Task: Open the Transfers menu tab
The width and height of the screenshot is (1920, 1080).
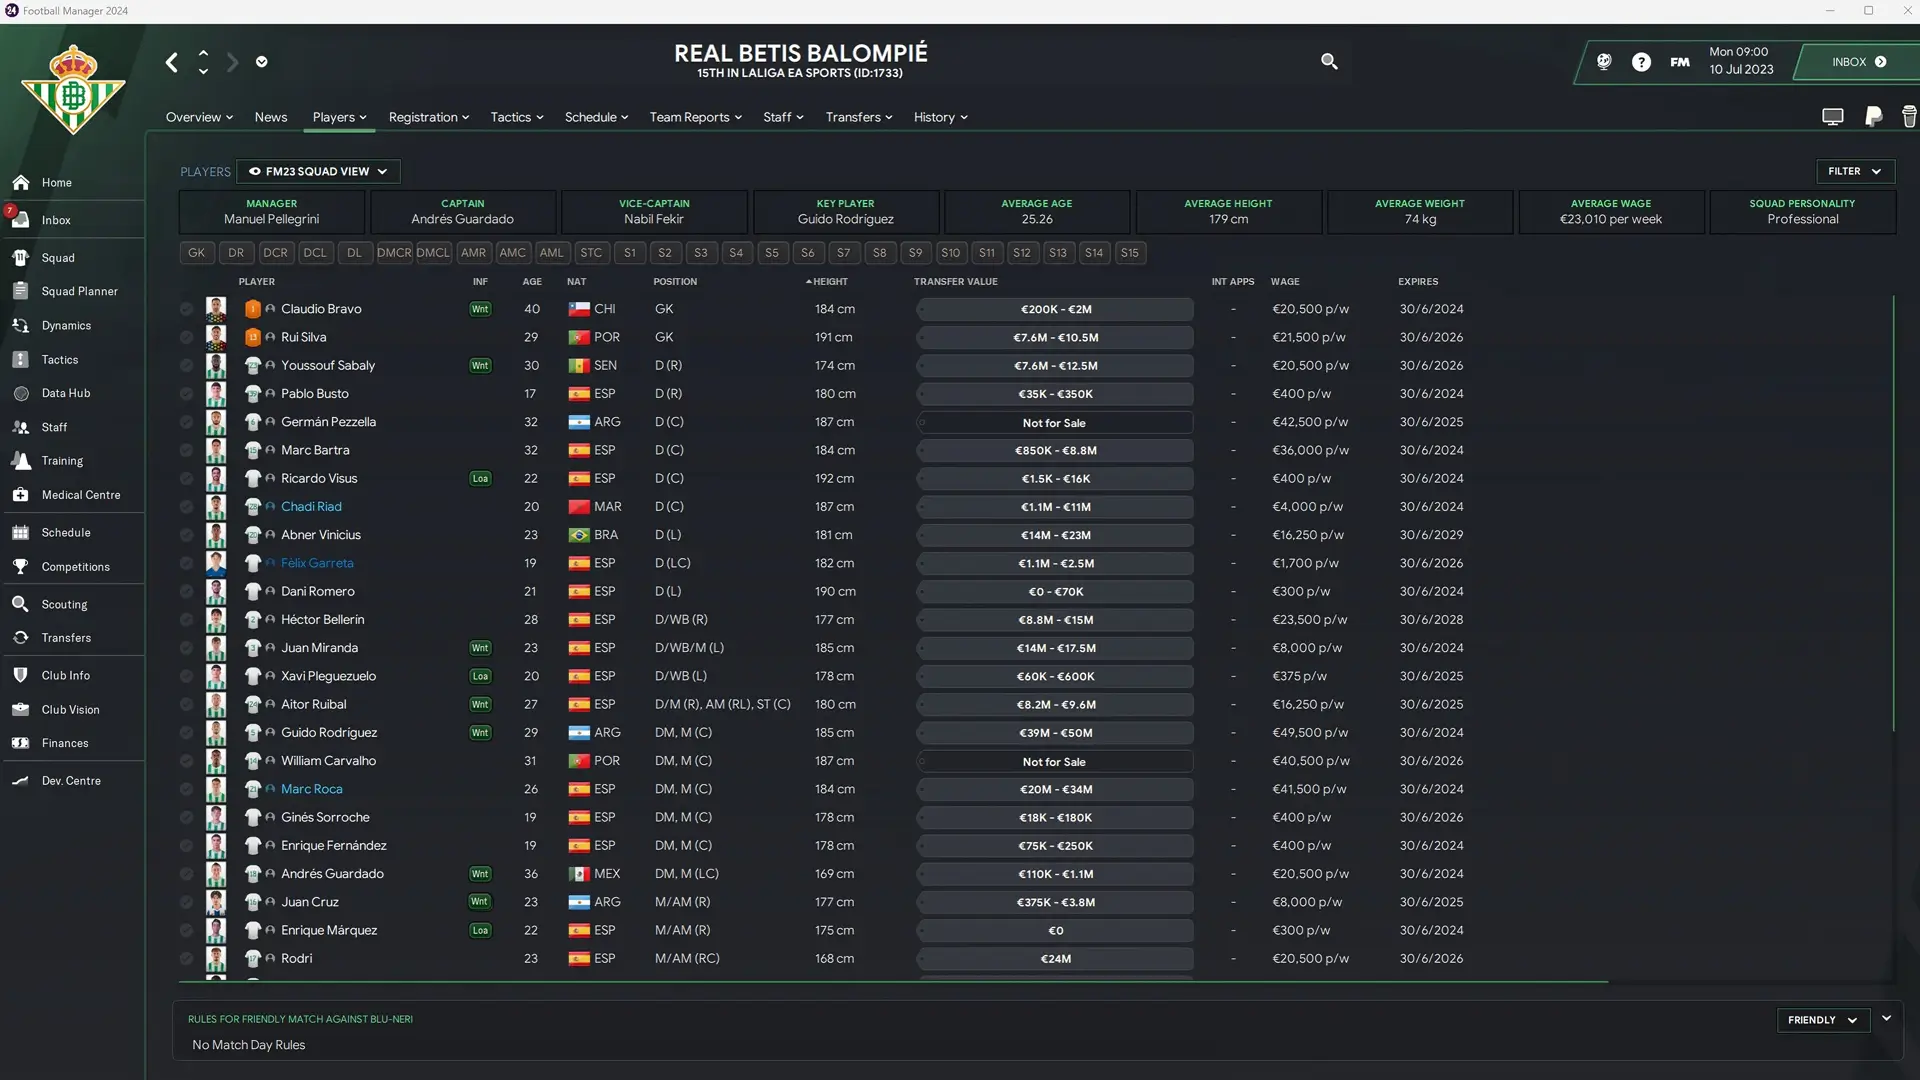Action: 859,117
